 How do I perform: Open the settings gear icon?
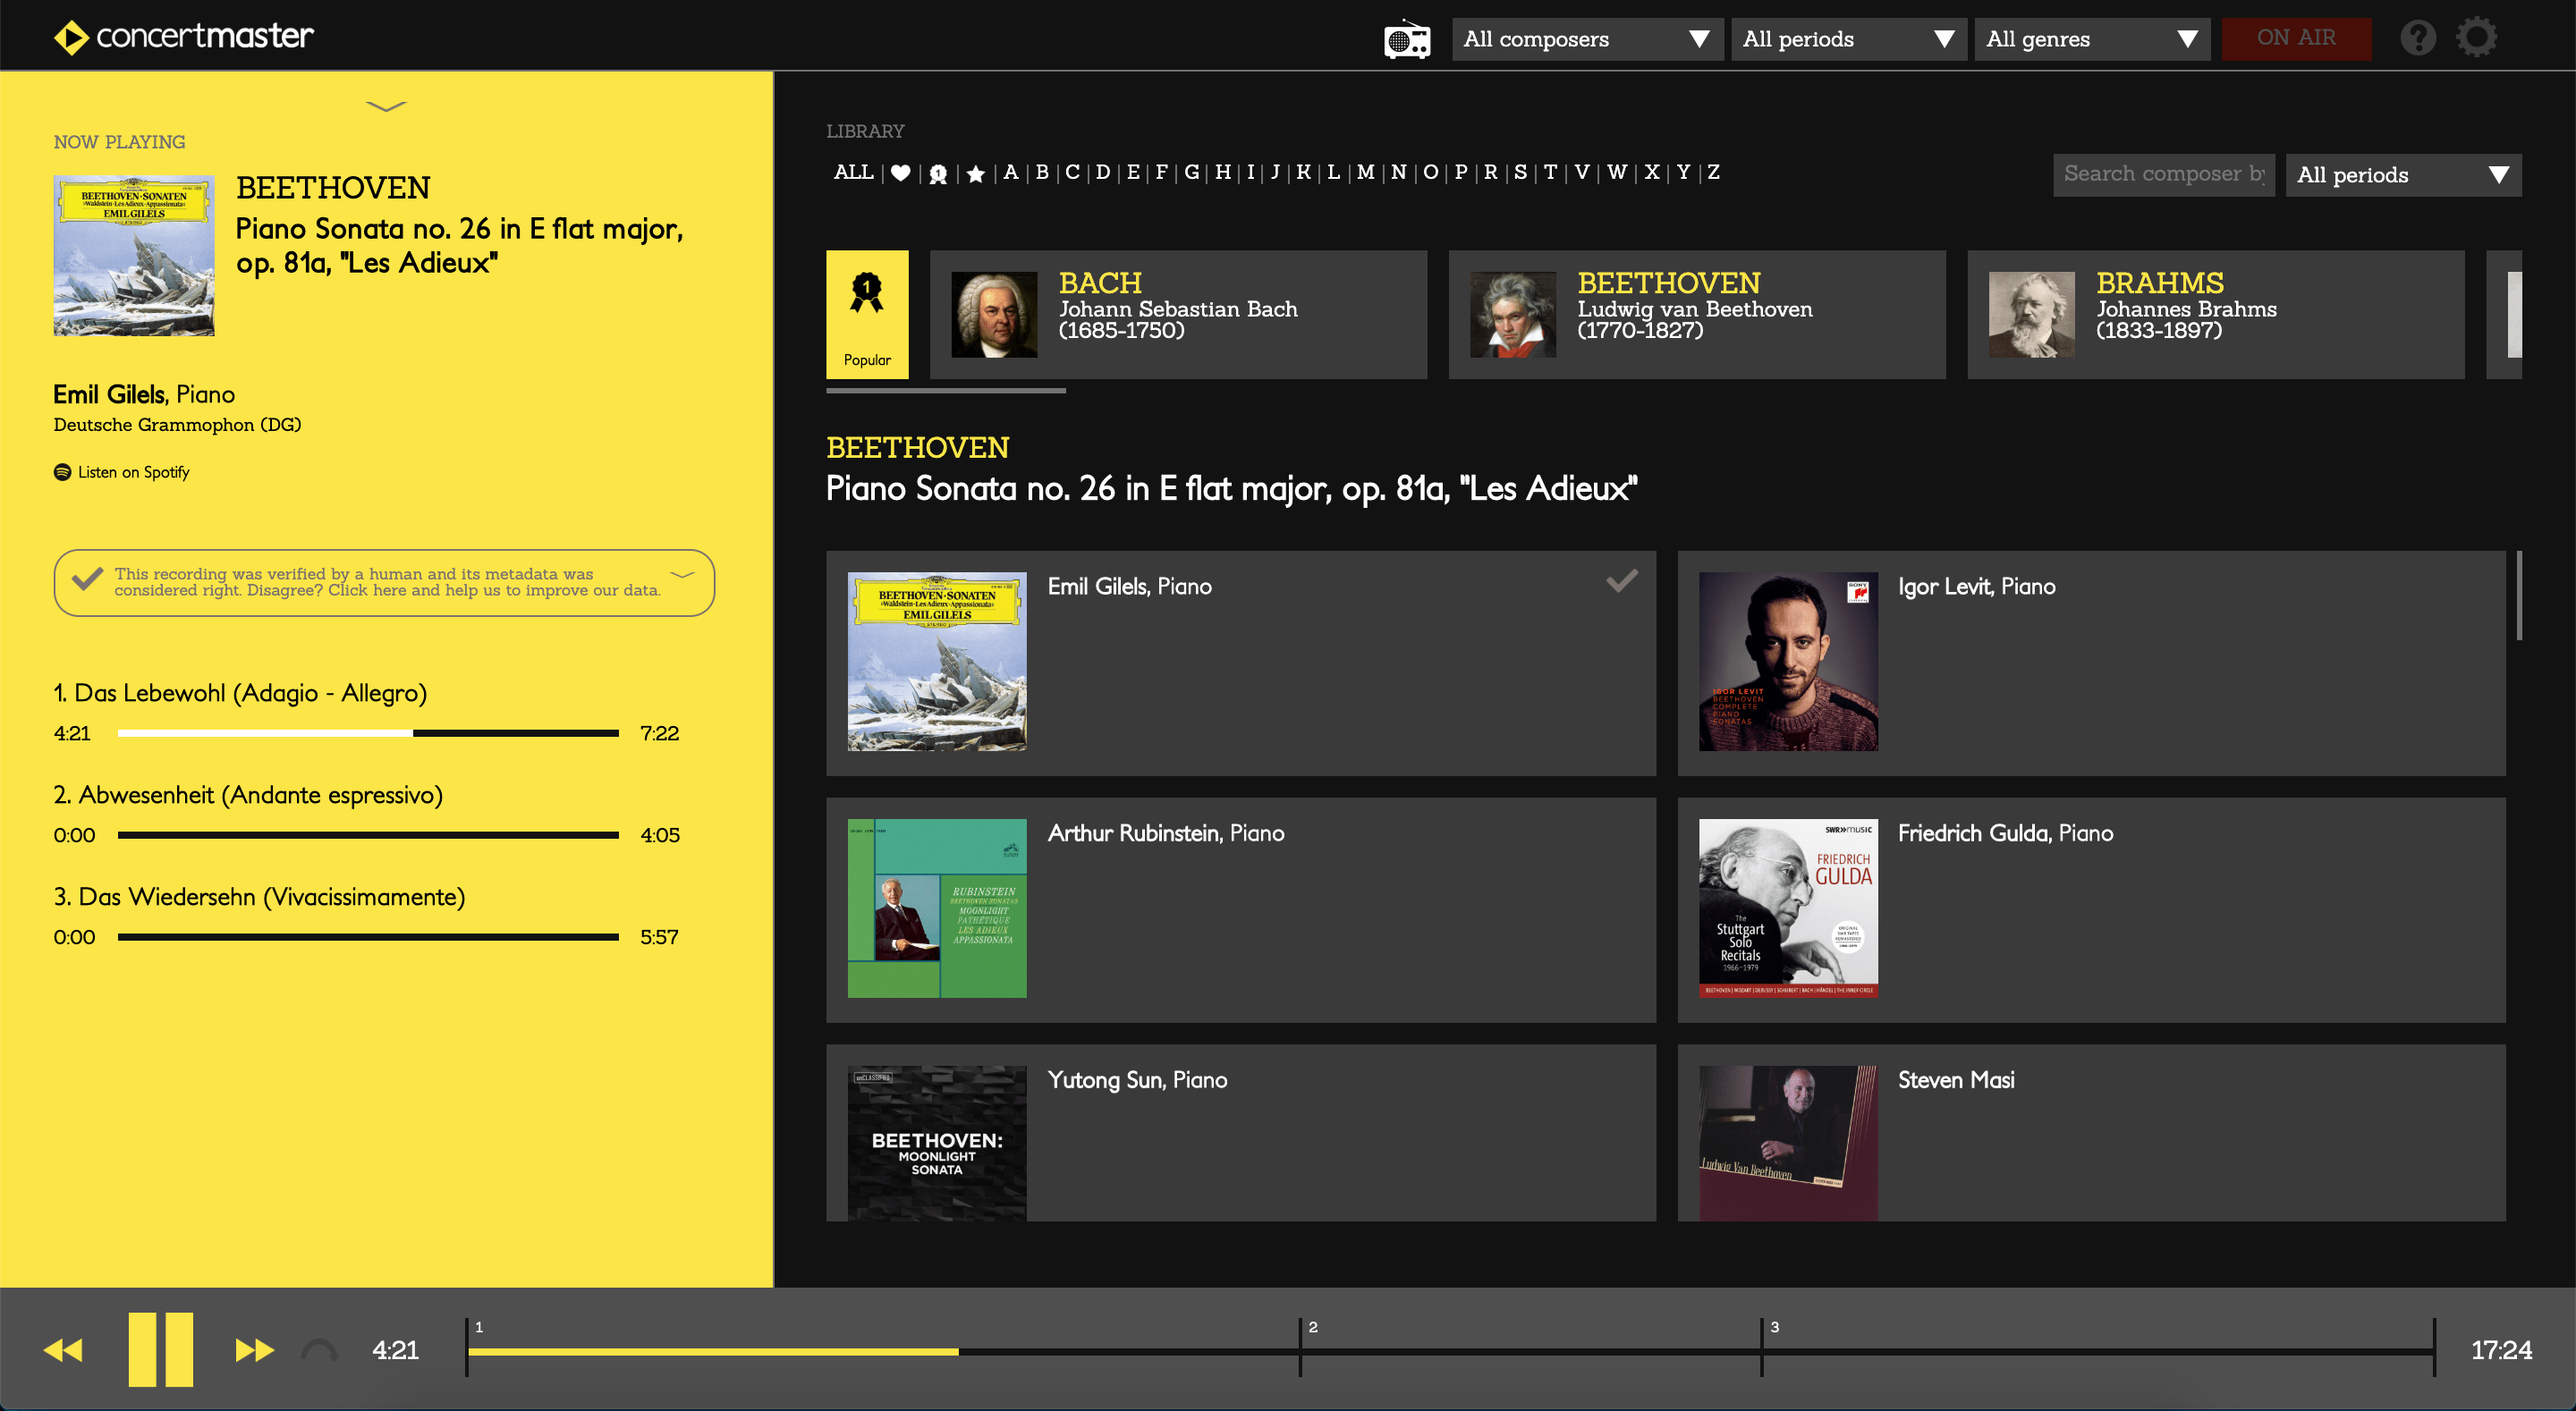click(2477, 37)
